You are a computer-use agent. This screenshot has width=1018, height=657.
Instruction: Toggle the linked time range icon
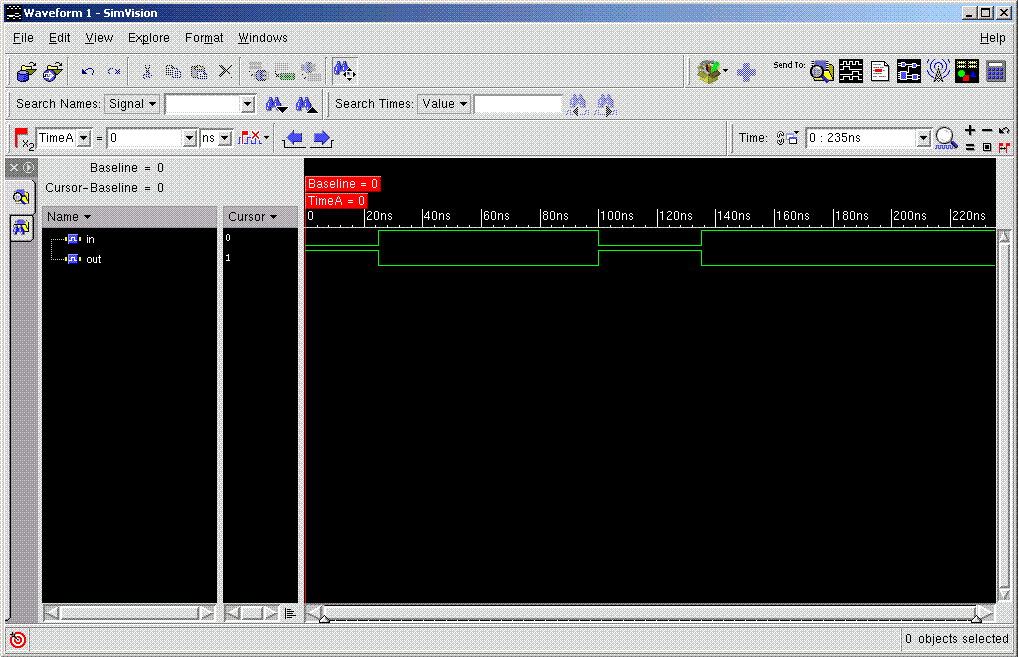[x=787, y=138]
